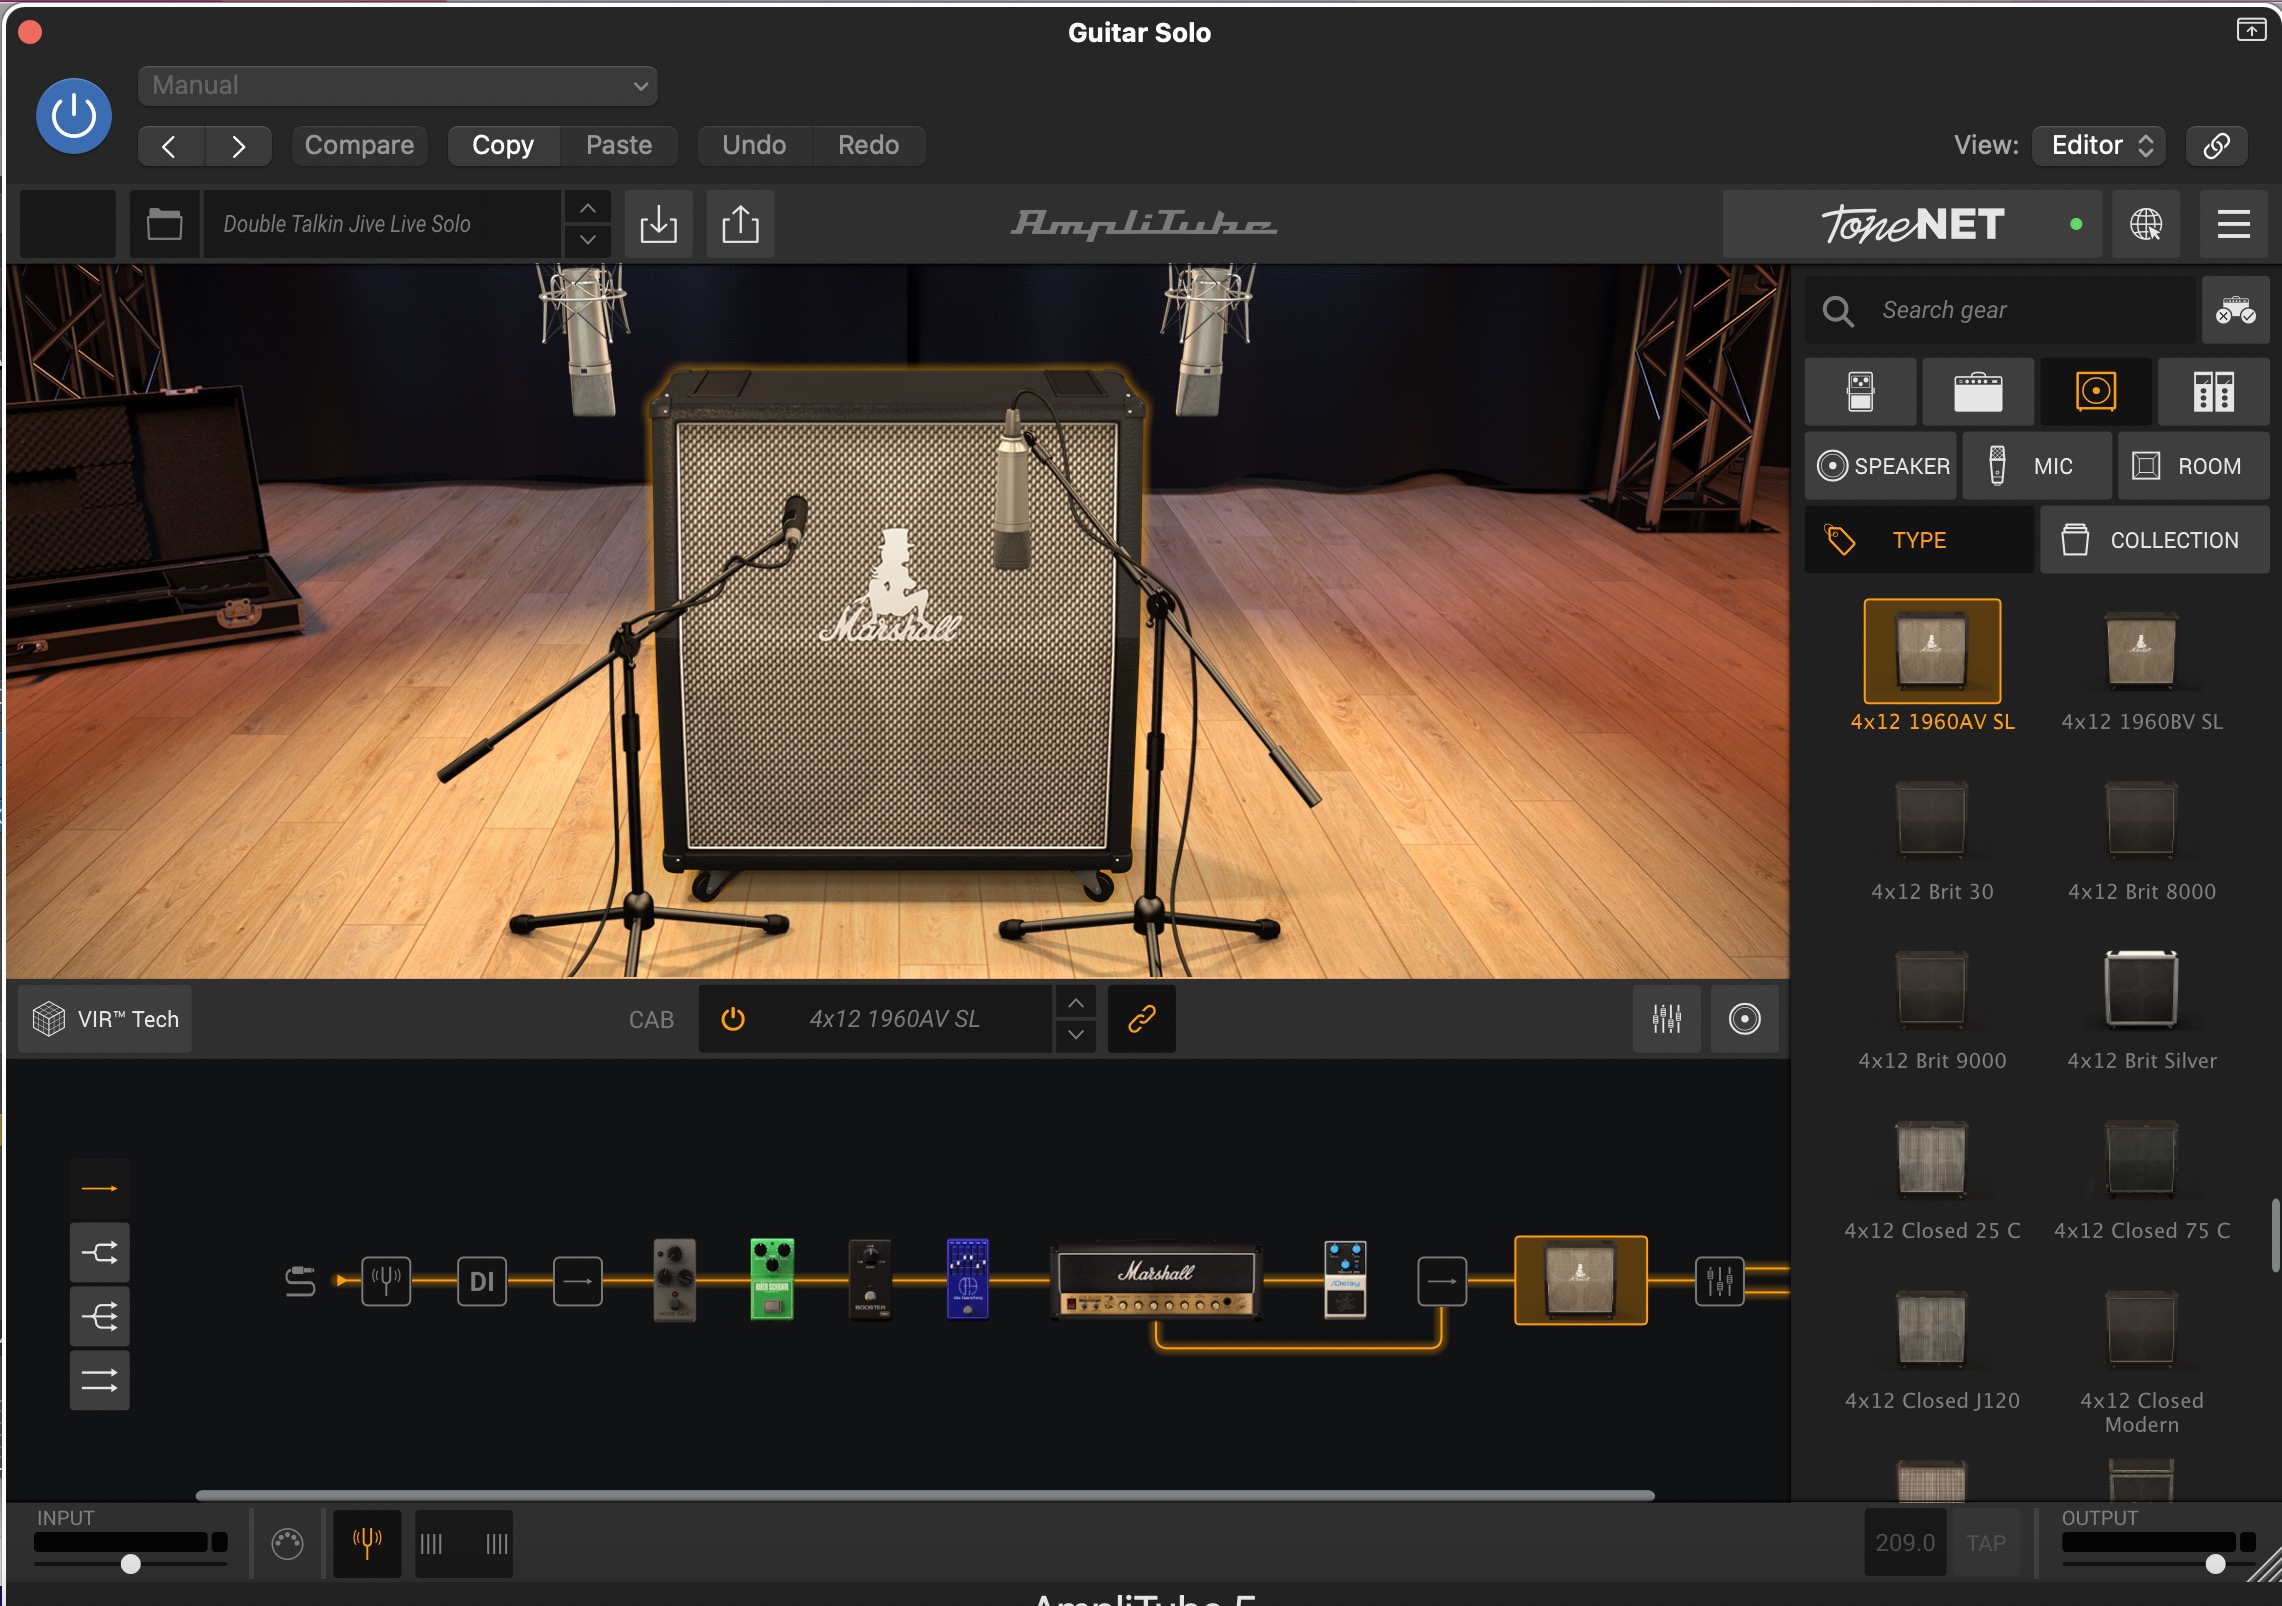The height and width of the screenshot is (1606, 2282).
Task: Open the preset browser folder icon
Action: pos(164,224)
